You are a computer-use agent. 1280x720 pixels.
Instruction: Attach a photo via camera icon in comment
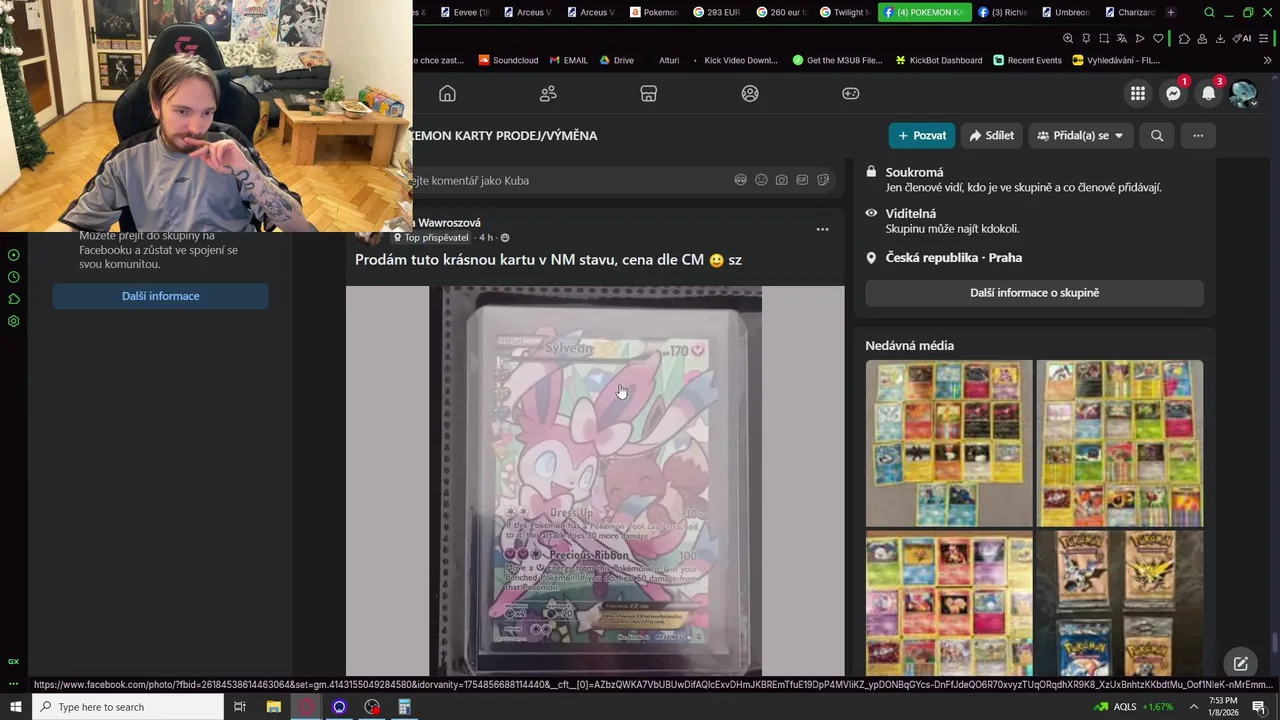pos(781,180)
